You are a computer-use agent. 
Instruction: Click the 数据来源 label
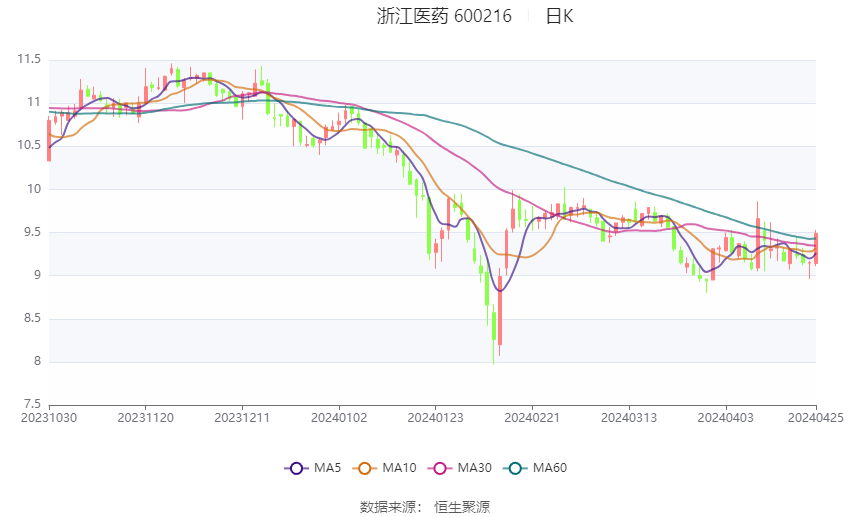[x=387, y=507]
